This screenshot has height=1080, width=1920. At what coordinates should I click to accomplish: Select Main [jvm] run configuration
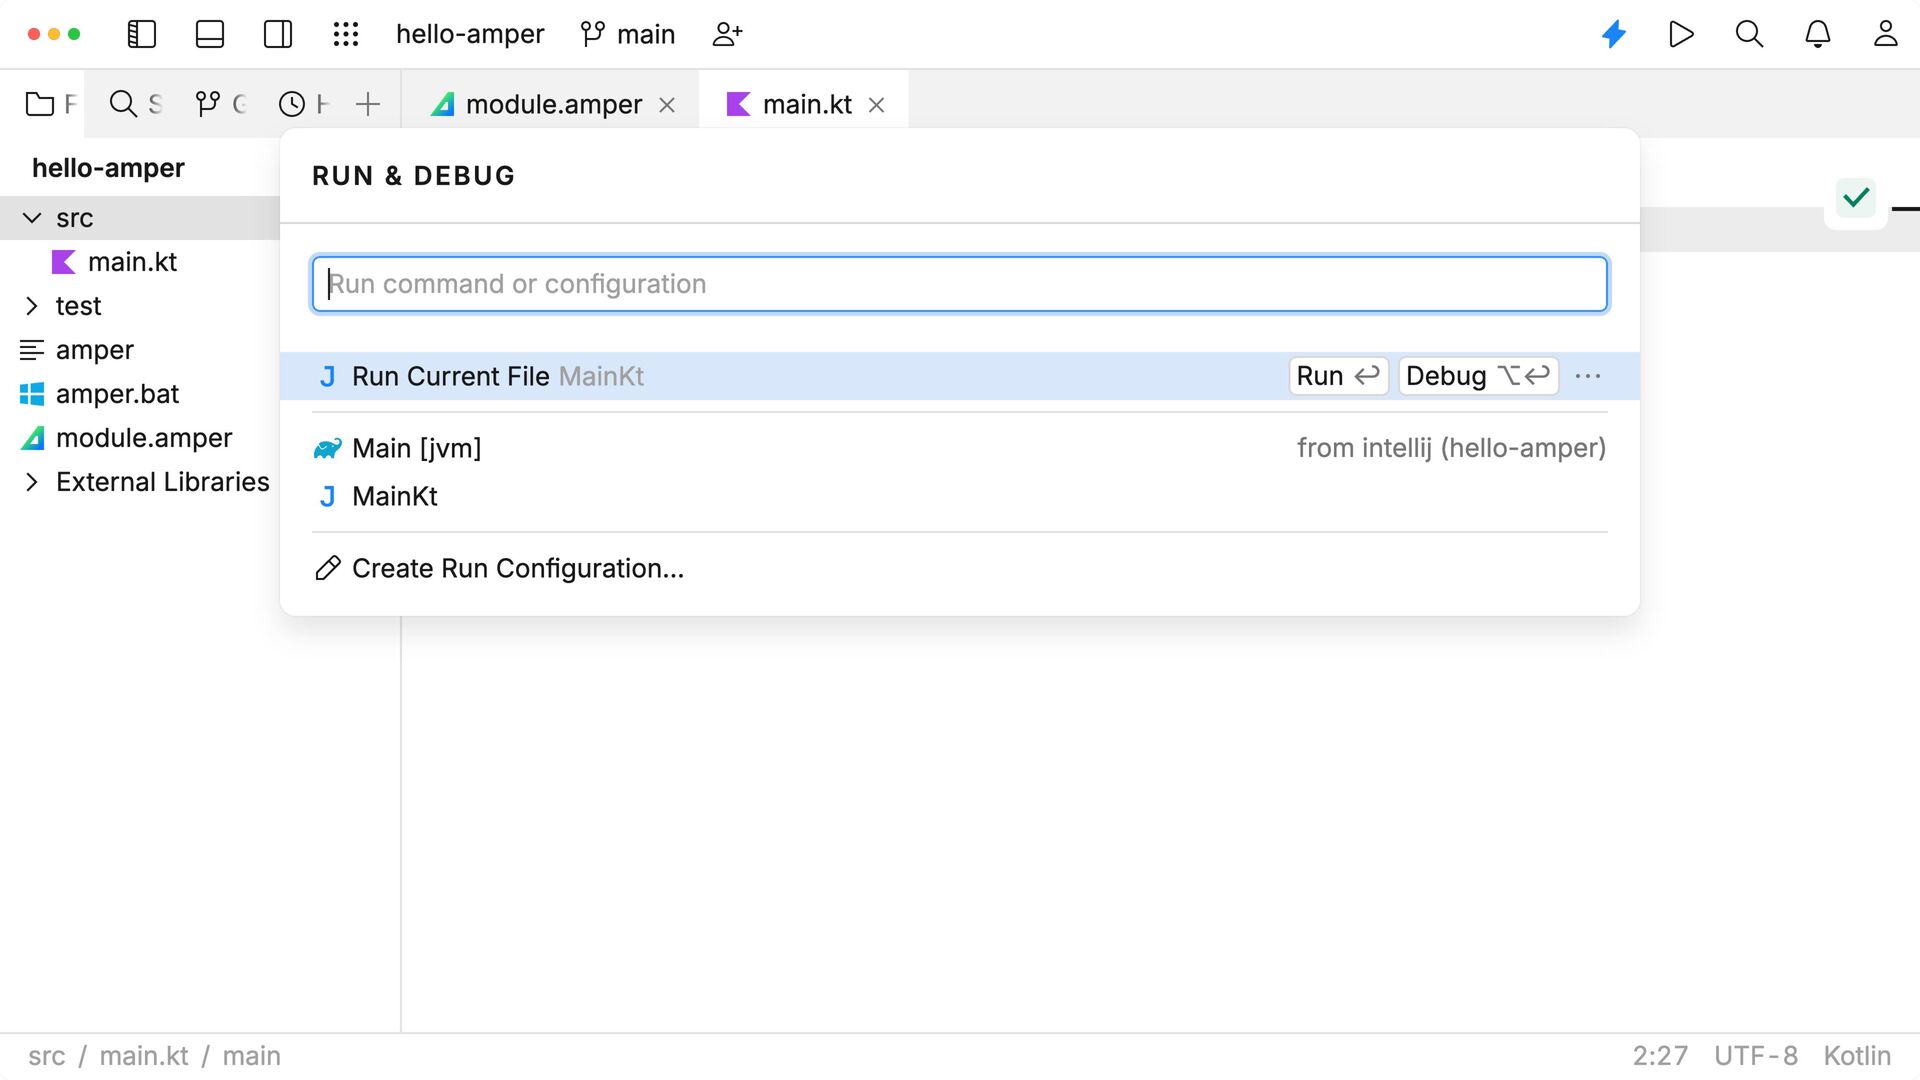[959, 448]
